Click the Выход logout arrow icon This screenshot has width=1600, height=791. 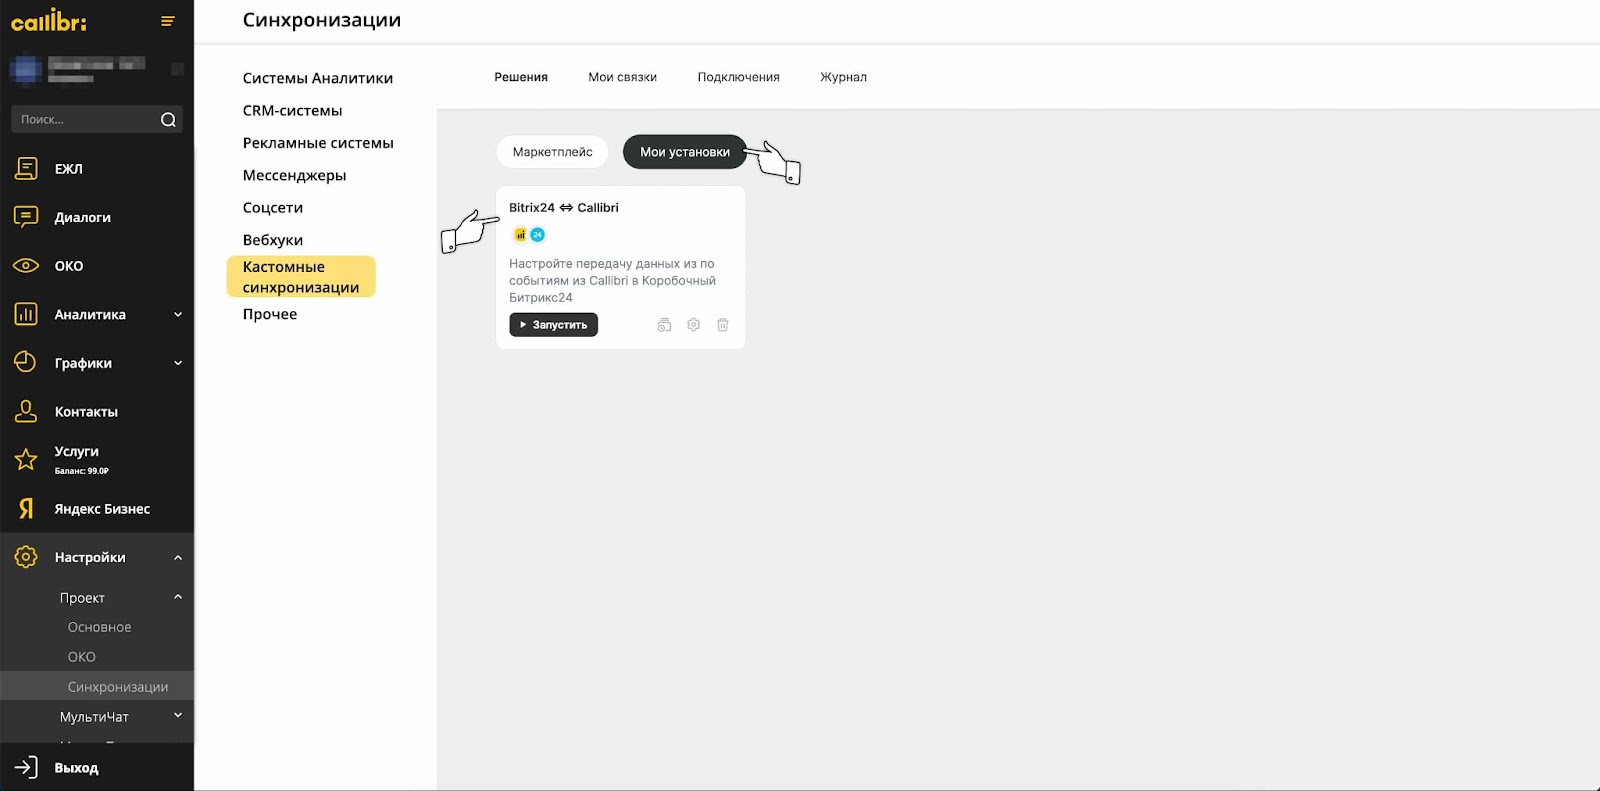click(x=26, y=767)
